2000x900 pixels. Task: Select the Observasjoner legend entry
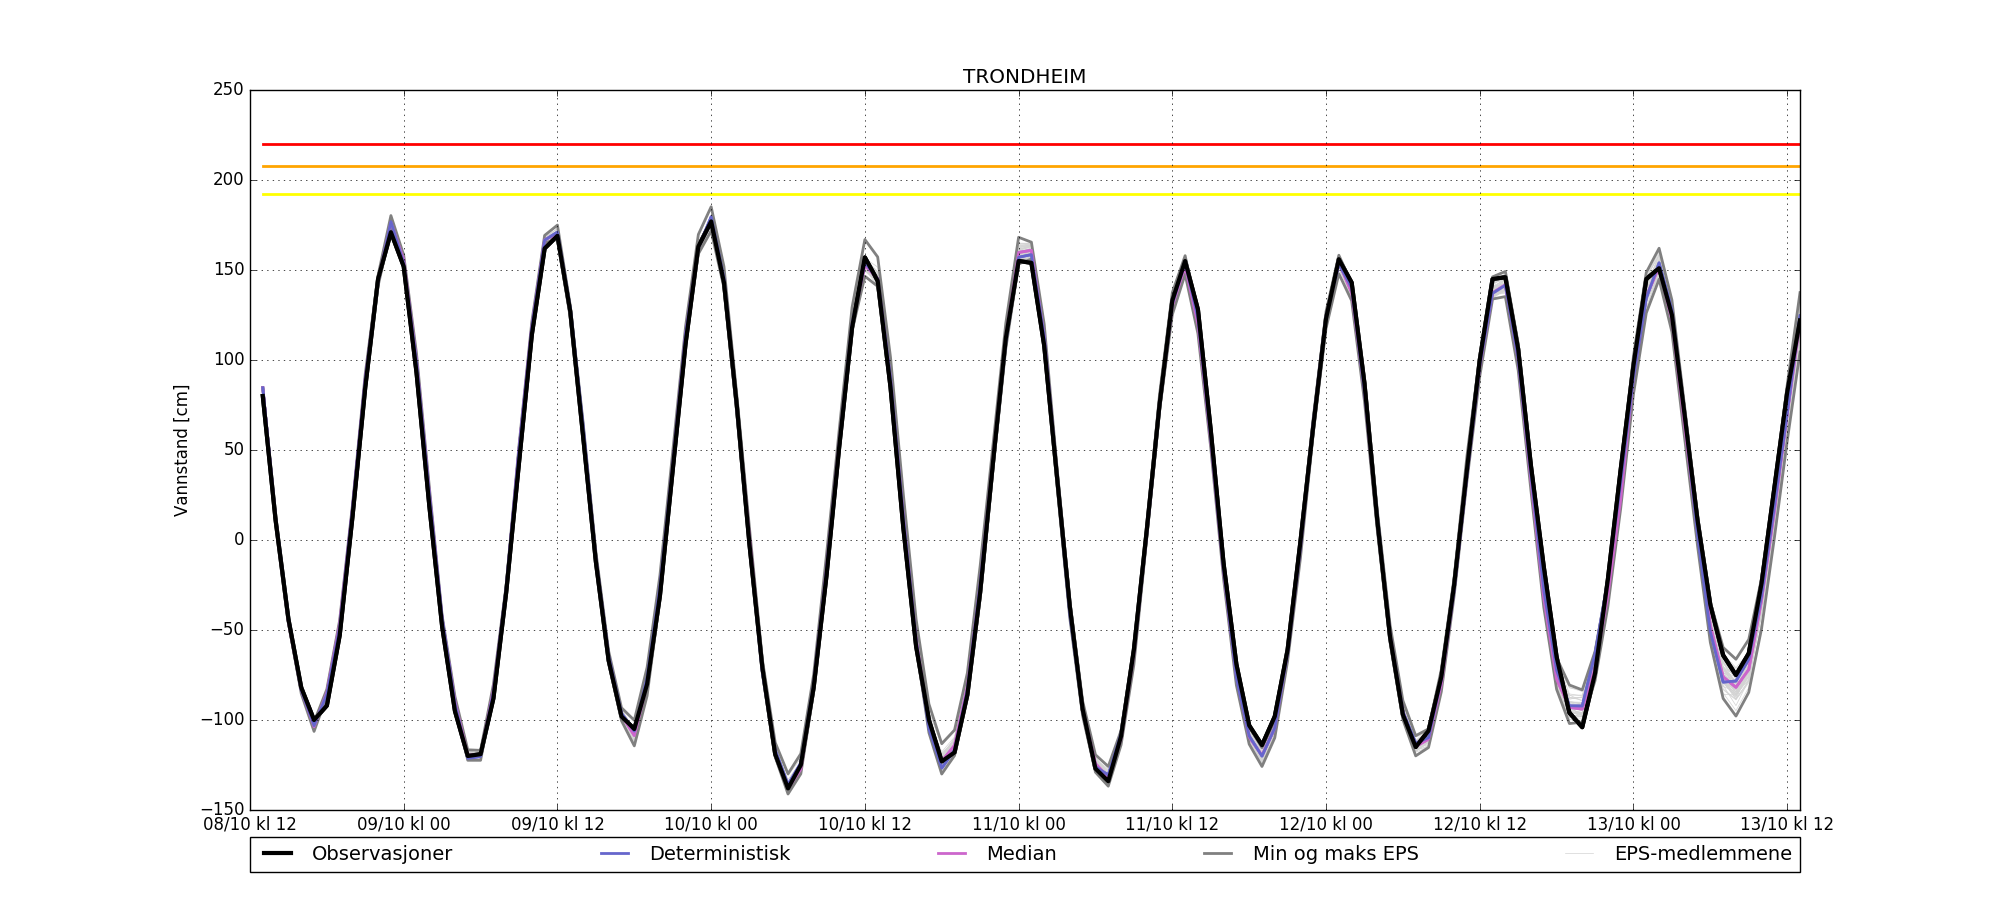[357, 854]
